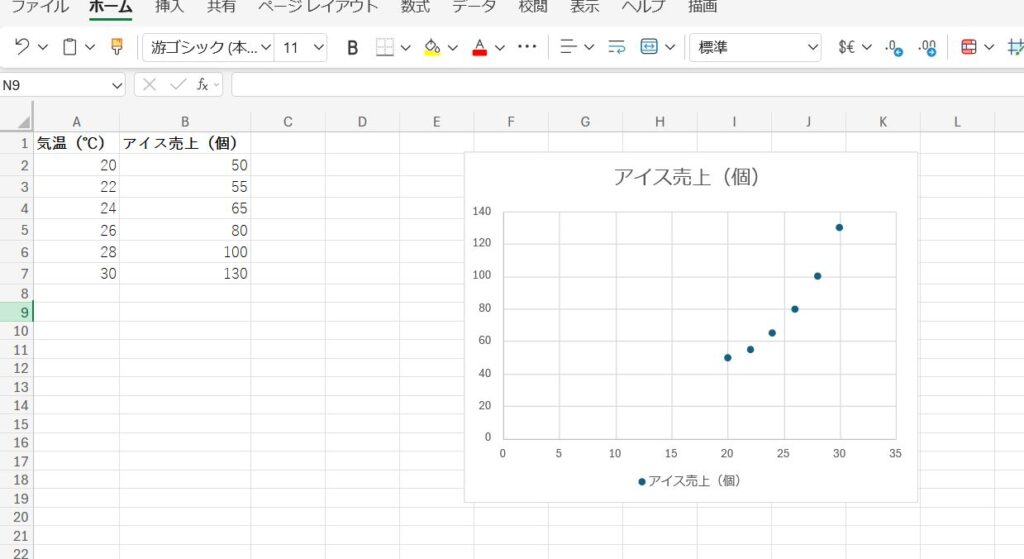The width and height of the screenshot is (1024, 559).
Task: Switch to the 共有 tab
Action: (221, 7)
